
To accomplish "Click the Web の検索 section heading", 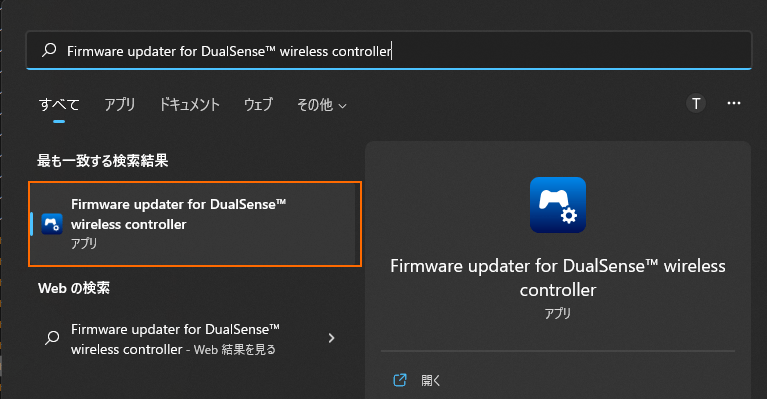I will (x=74, y=288).
